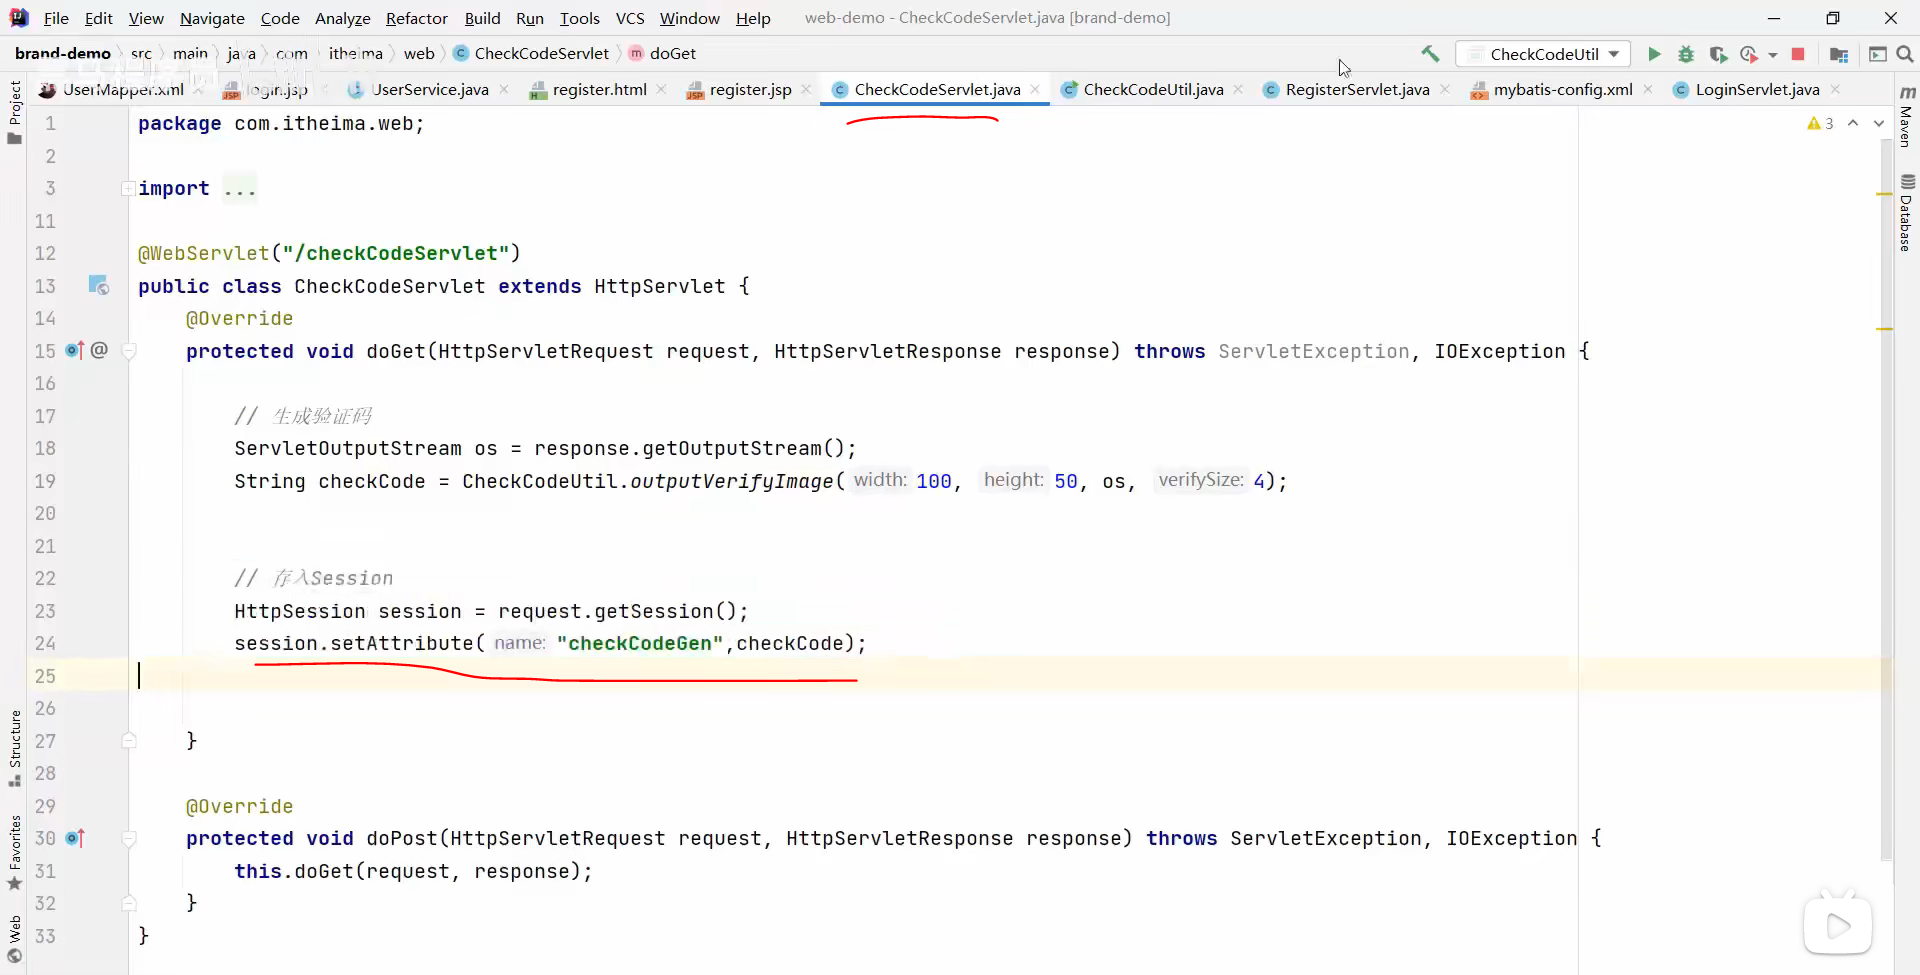Run with Coverage shield icon
The image size is (1920, 975).
coord(1718,54)
